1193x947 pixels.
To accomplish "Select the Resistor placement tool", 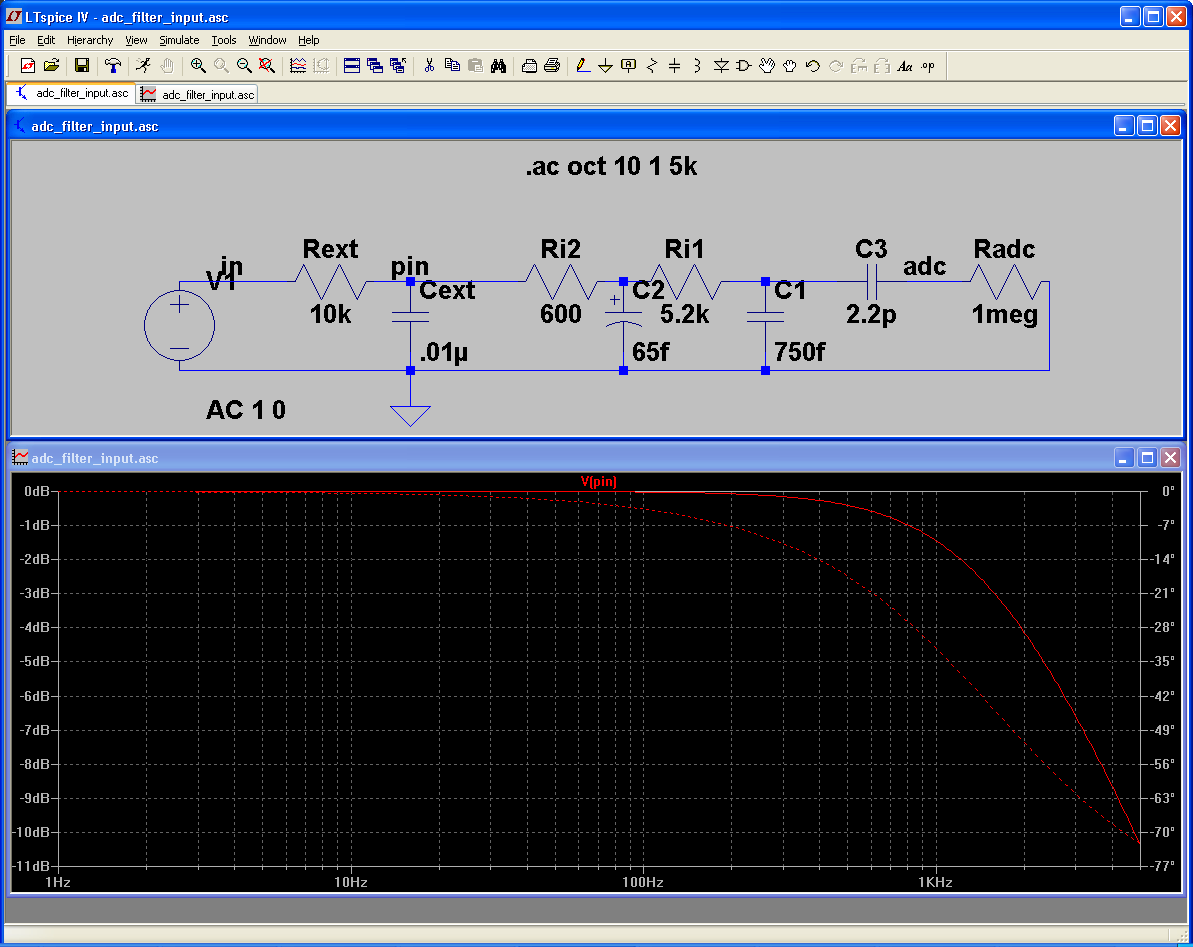I will 652,66.
